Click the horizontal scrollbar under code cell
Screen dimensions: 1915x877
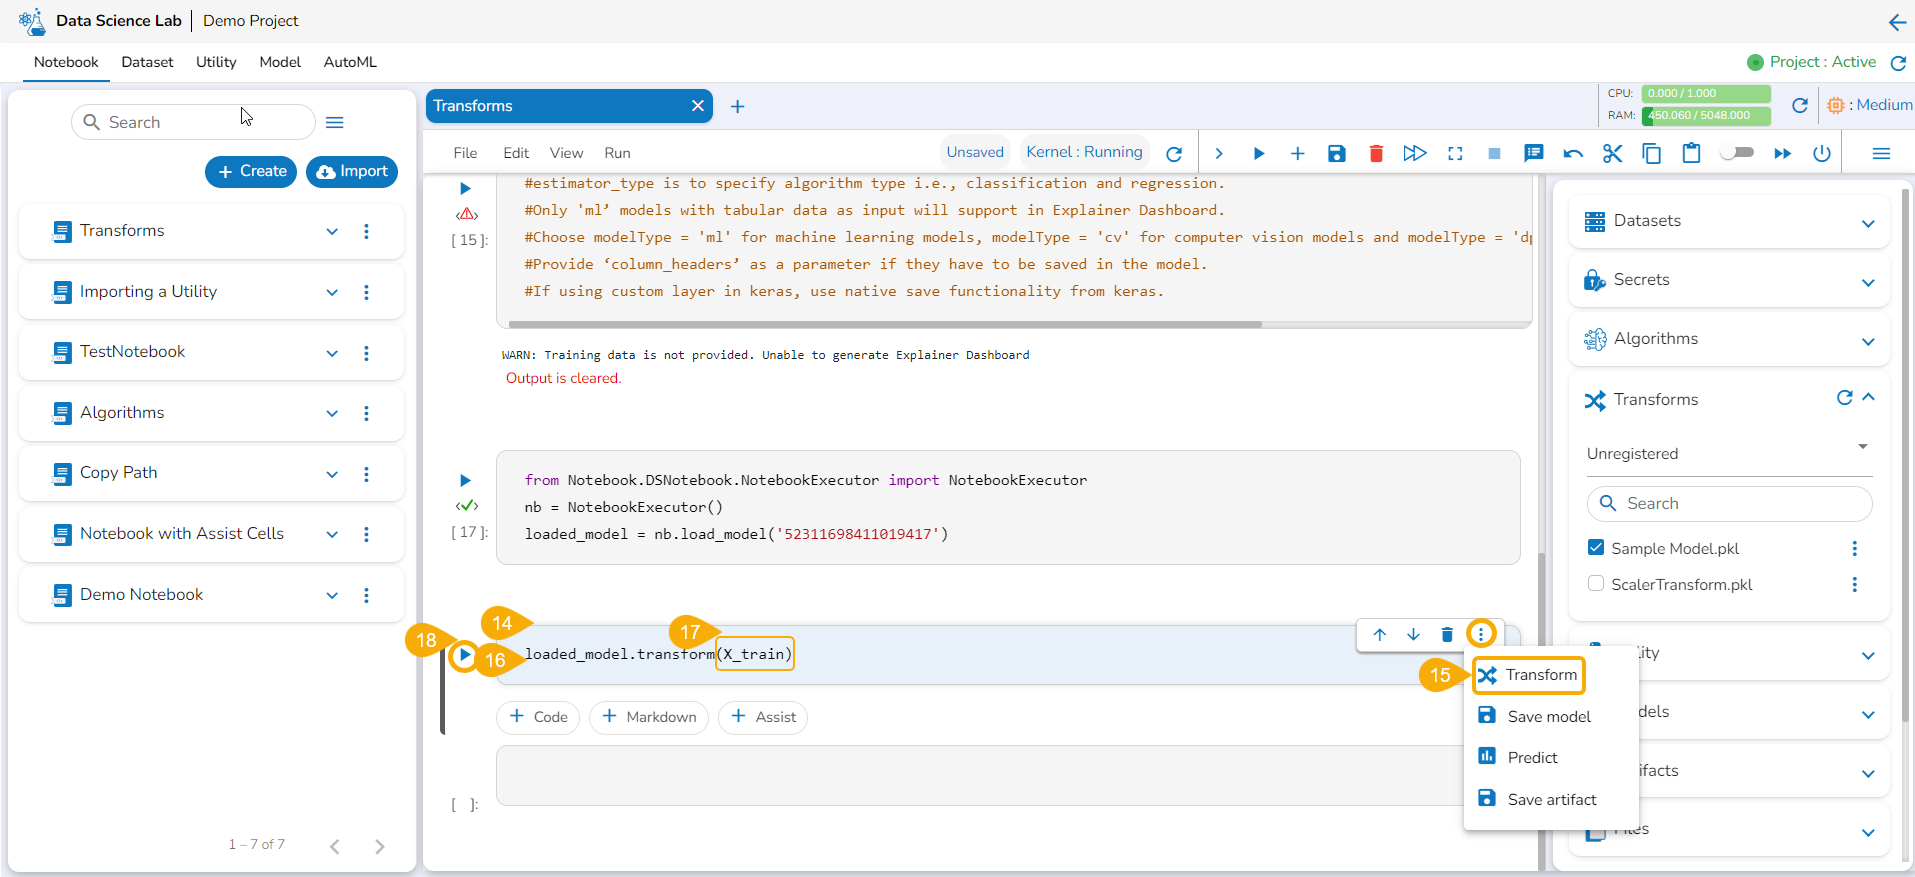point(884,324)
